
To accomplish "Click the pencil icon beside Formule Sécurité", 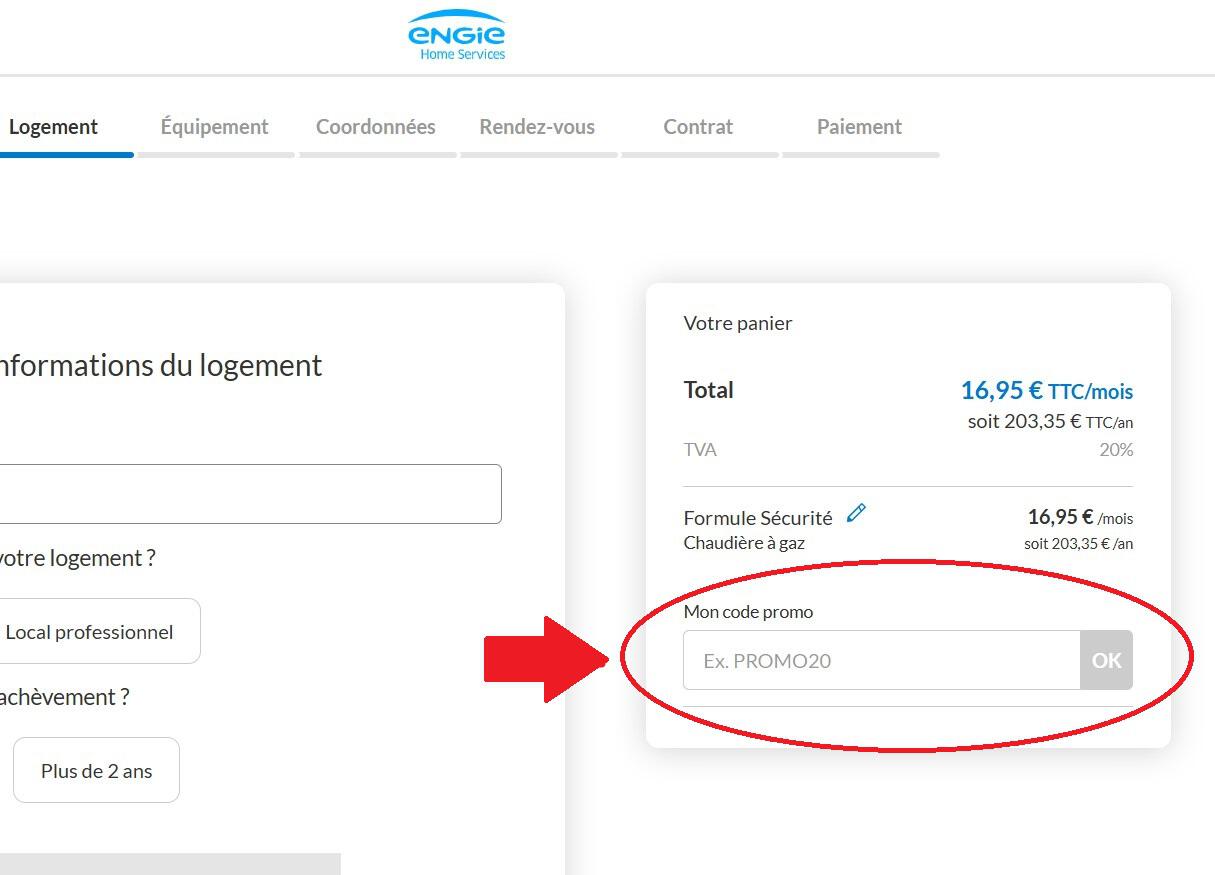I will (x=857, y=512).
